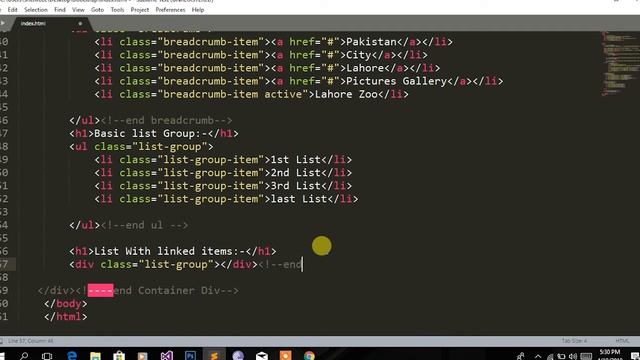The image size is (640, 360).
Task: Open Google Chrome from the taskbar
Action: [x=309, y=356]
